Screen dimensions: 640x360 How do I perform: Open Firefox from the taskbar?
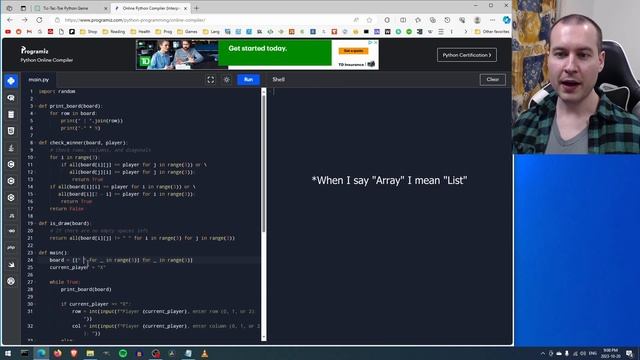coord(58,353)
